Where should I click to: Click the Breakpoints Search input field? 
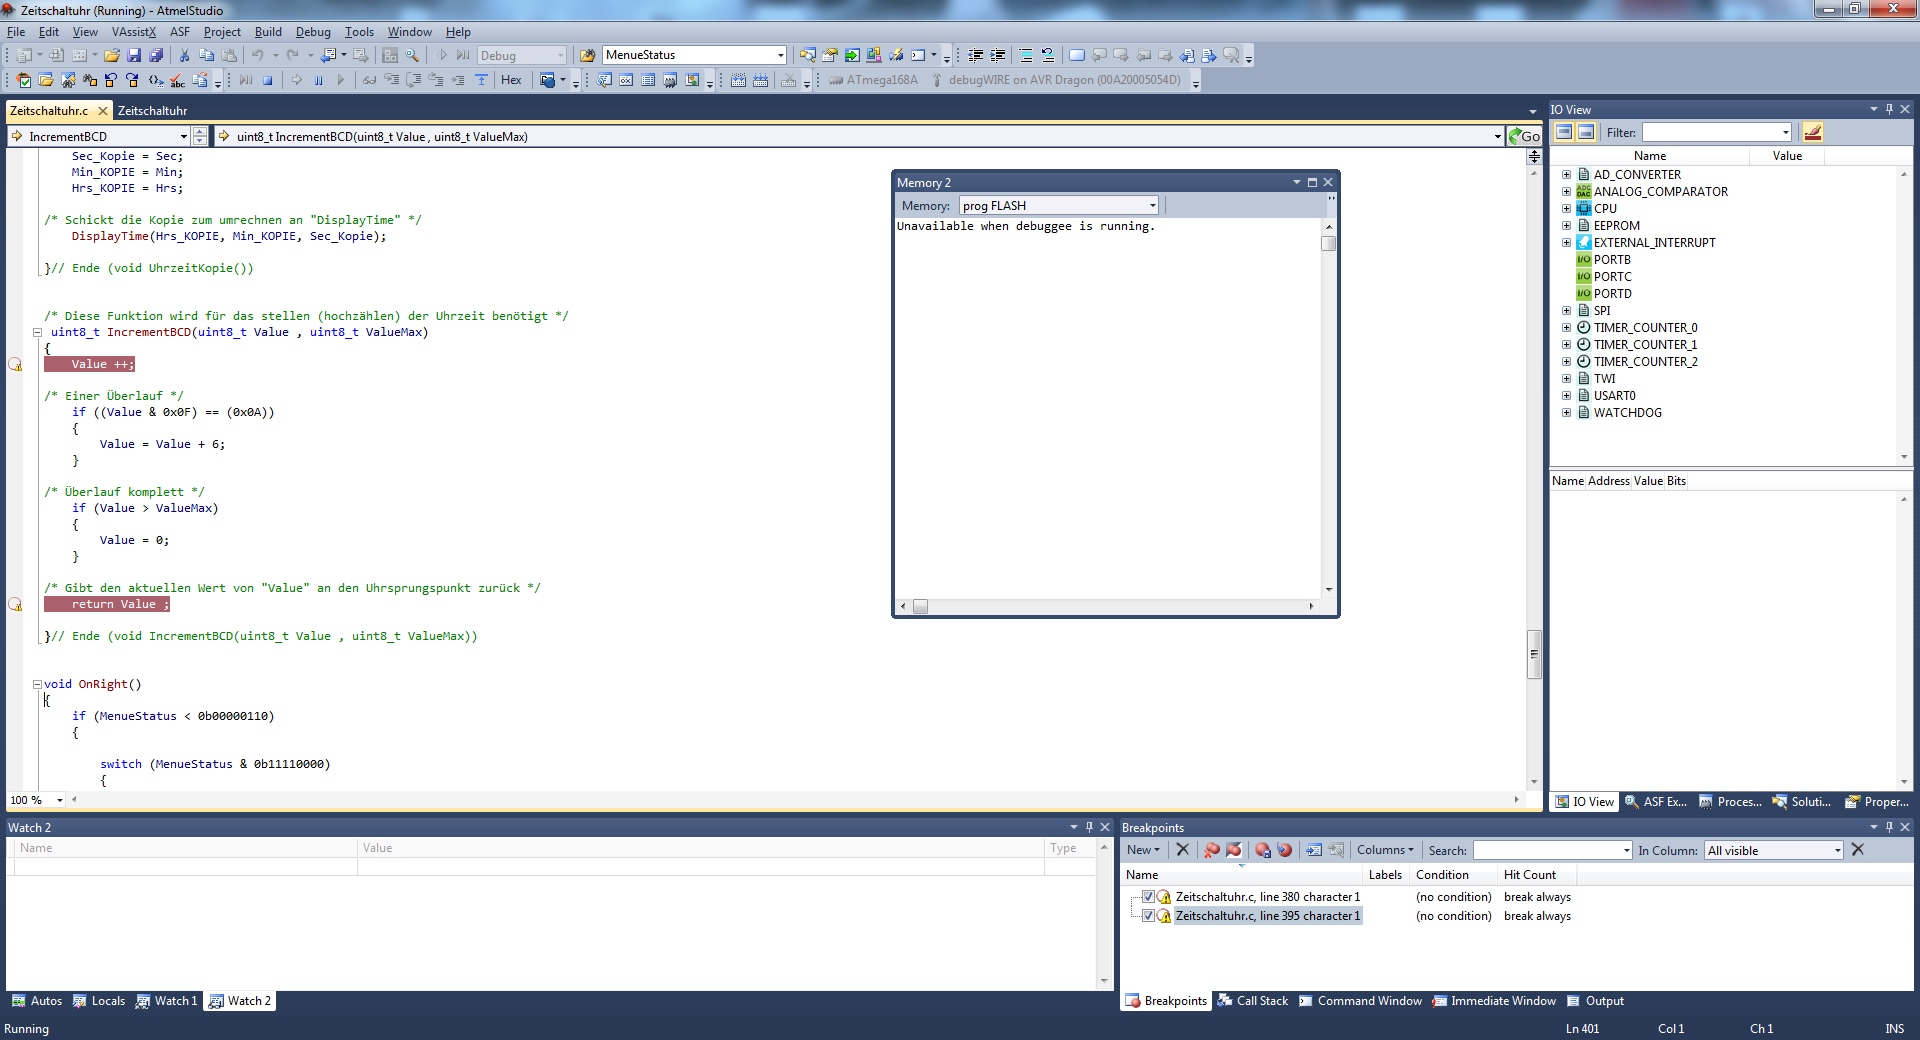[1553, 850]
